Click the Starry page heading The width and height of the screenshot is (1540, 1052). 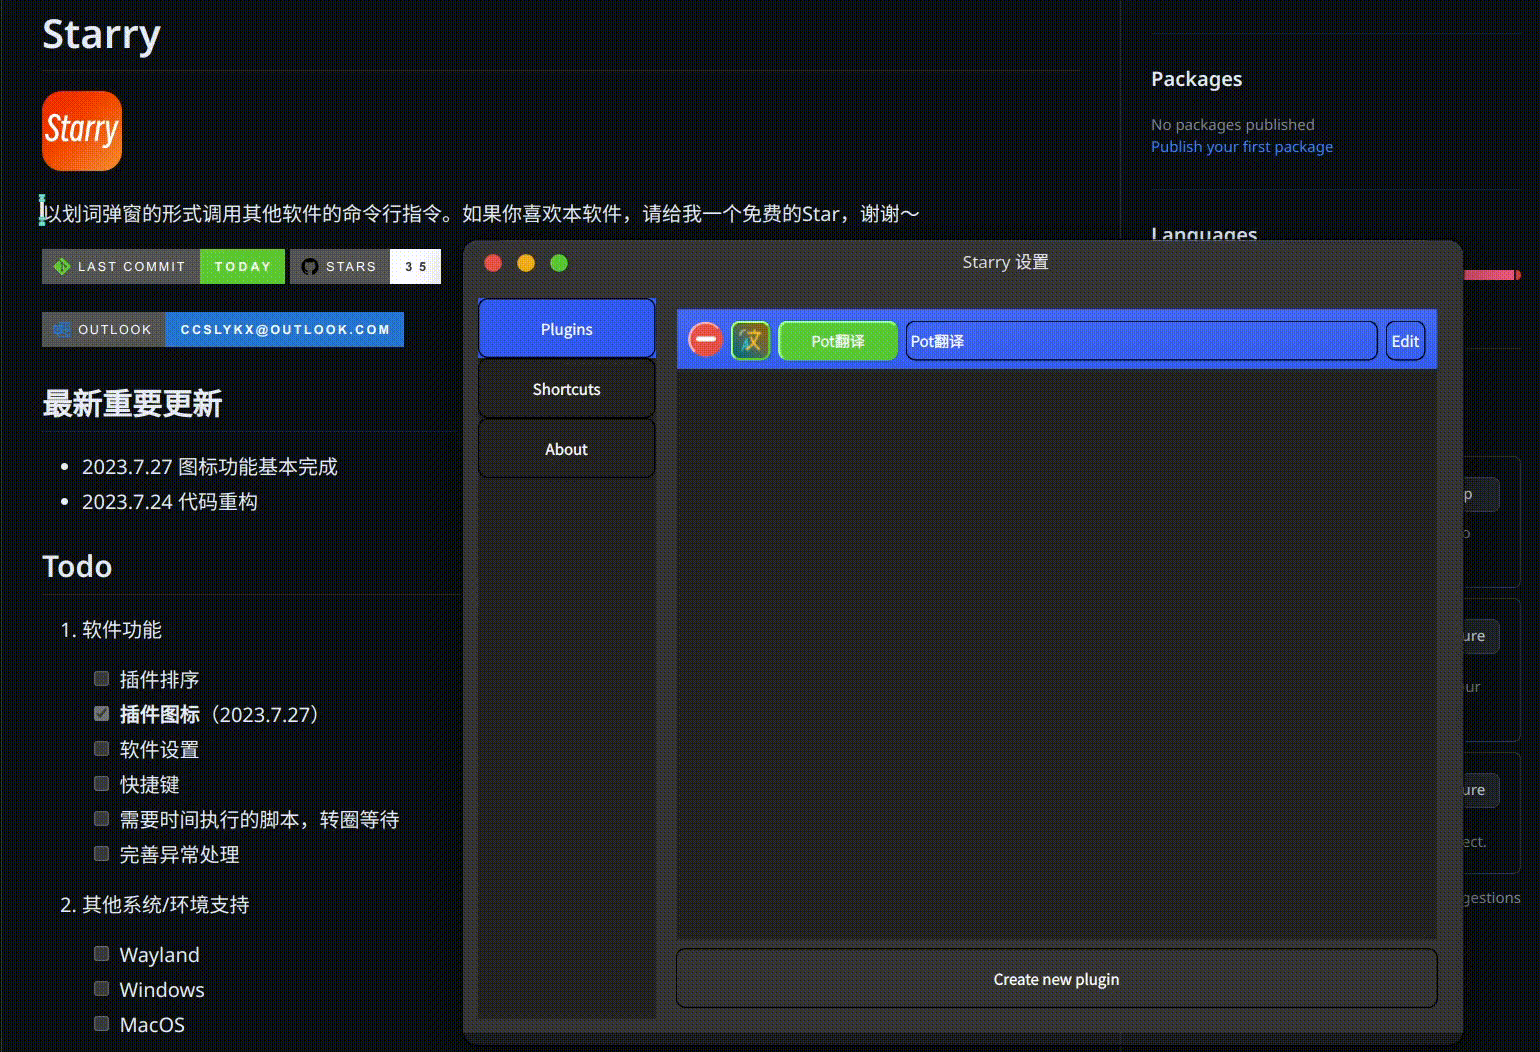click(101, 35)
